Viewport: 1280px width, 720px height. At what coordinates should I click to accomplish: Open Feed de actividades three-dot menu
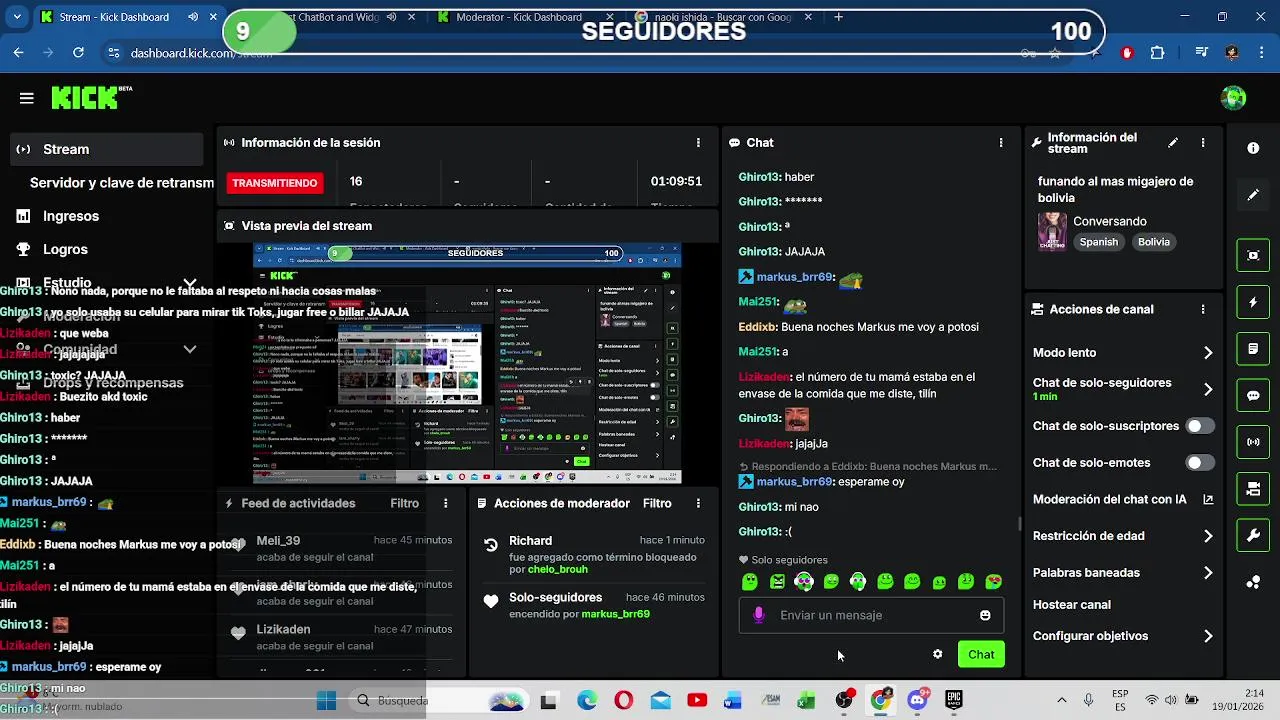tap(446, 504)
